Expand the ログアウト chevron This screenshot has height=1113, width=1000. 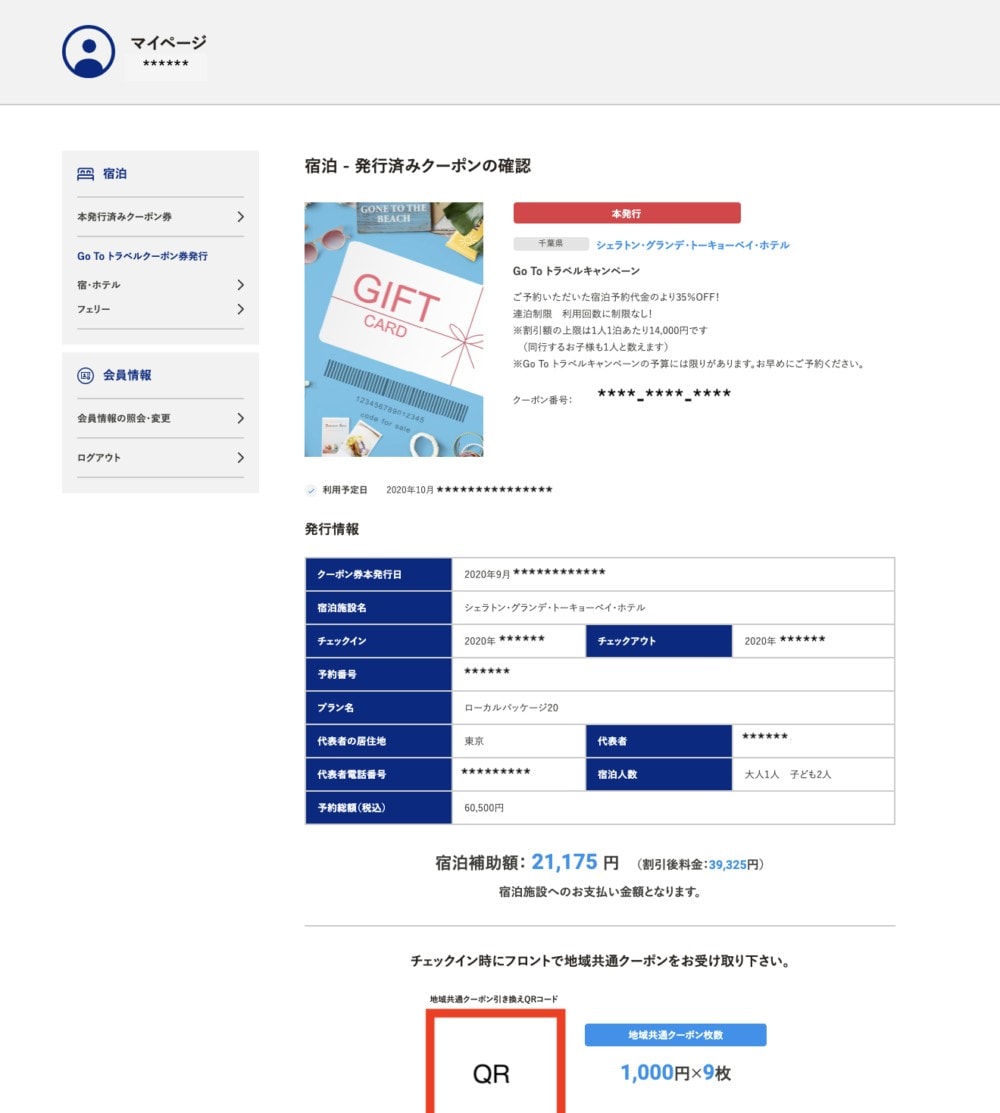click(240, 458)
